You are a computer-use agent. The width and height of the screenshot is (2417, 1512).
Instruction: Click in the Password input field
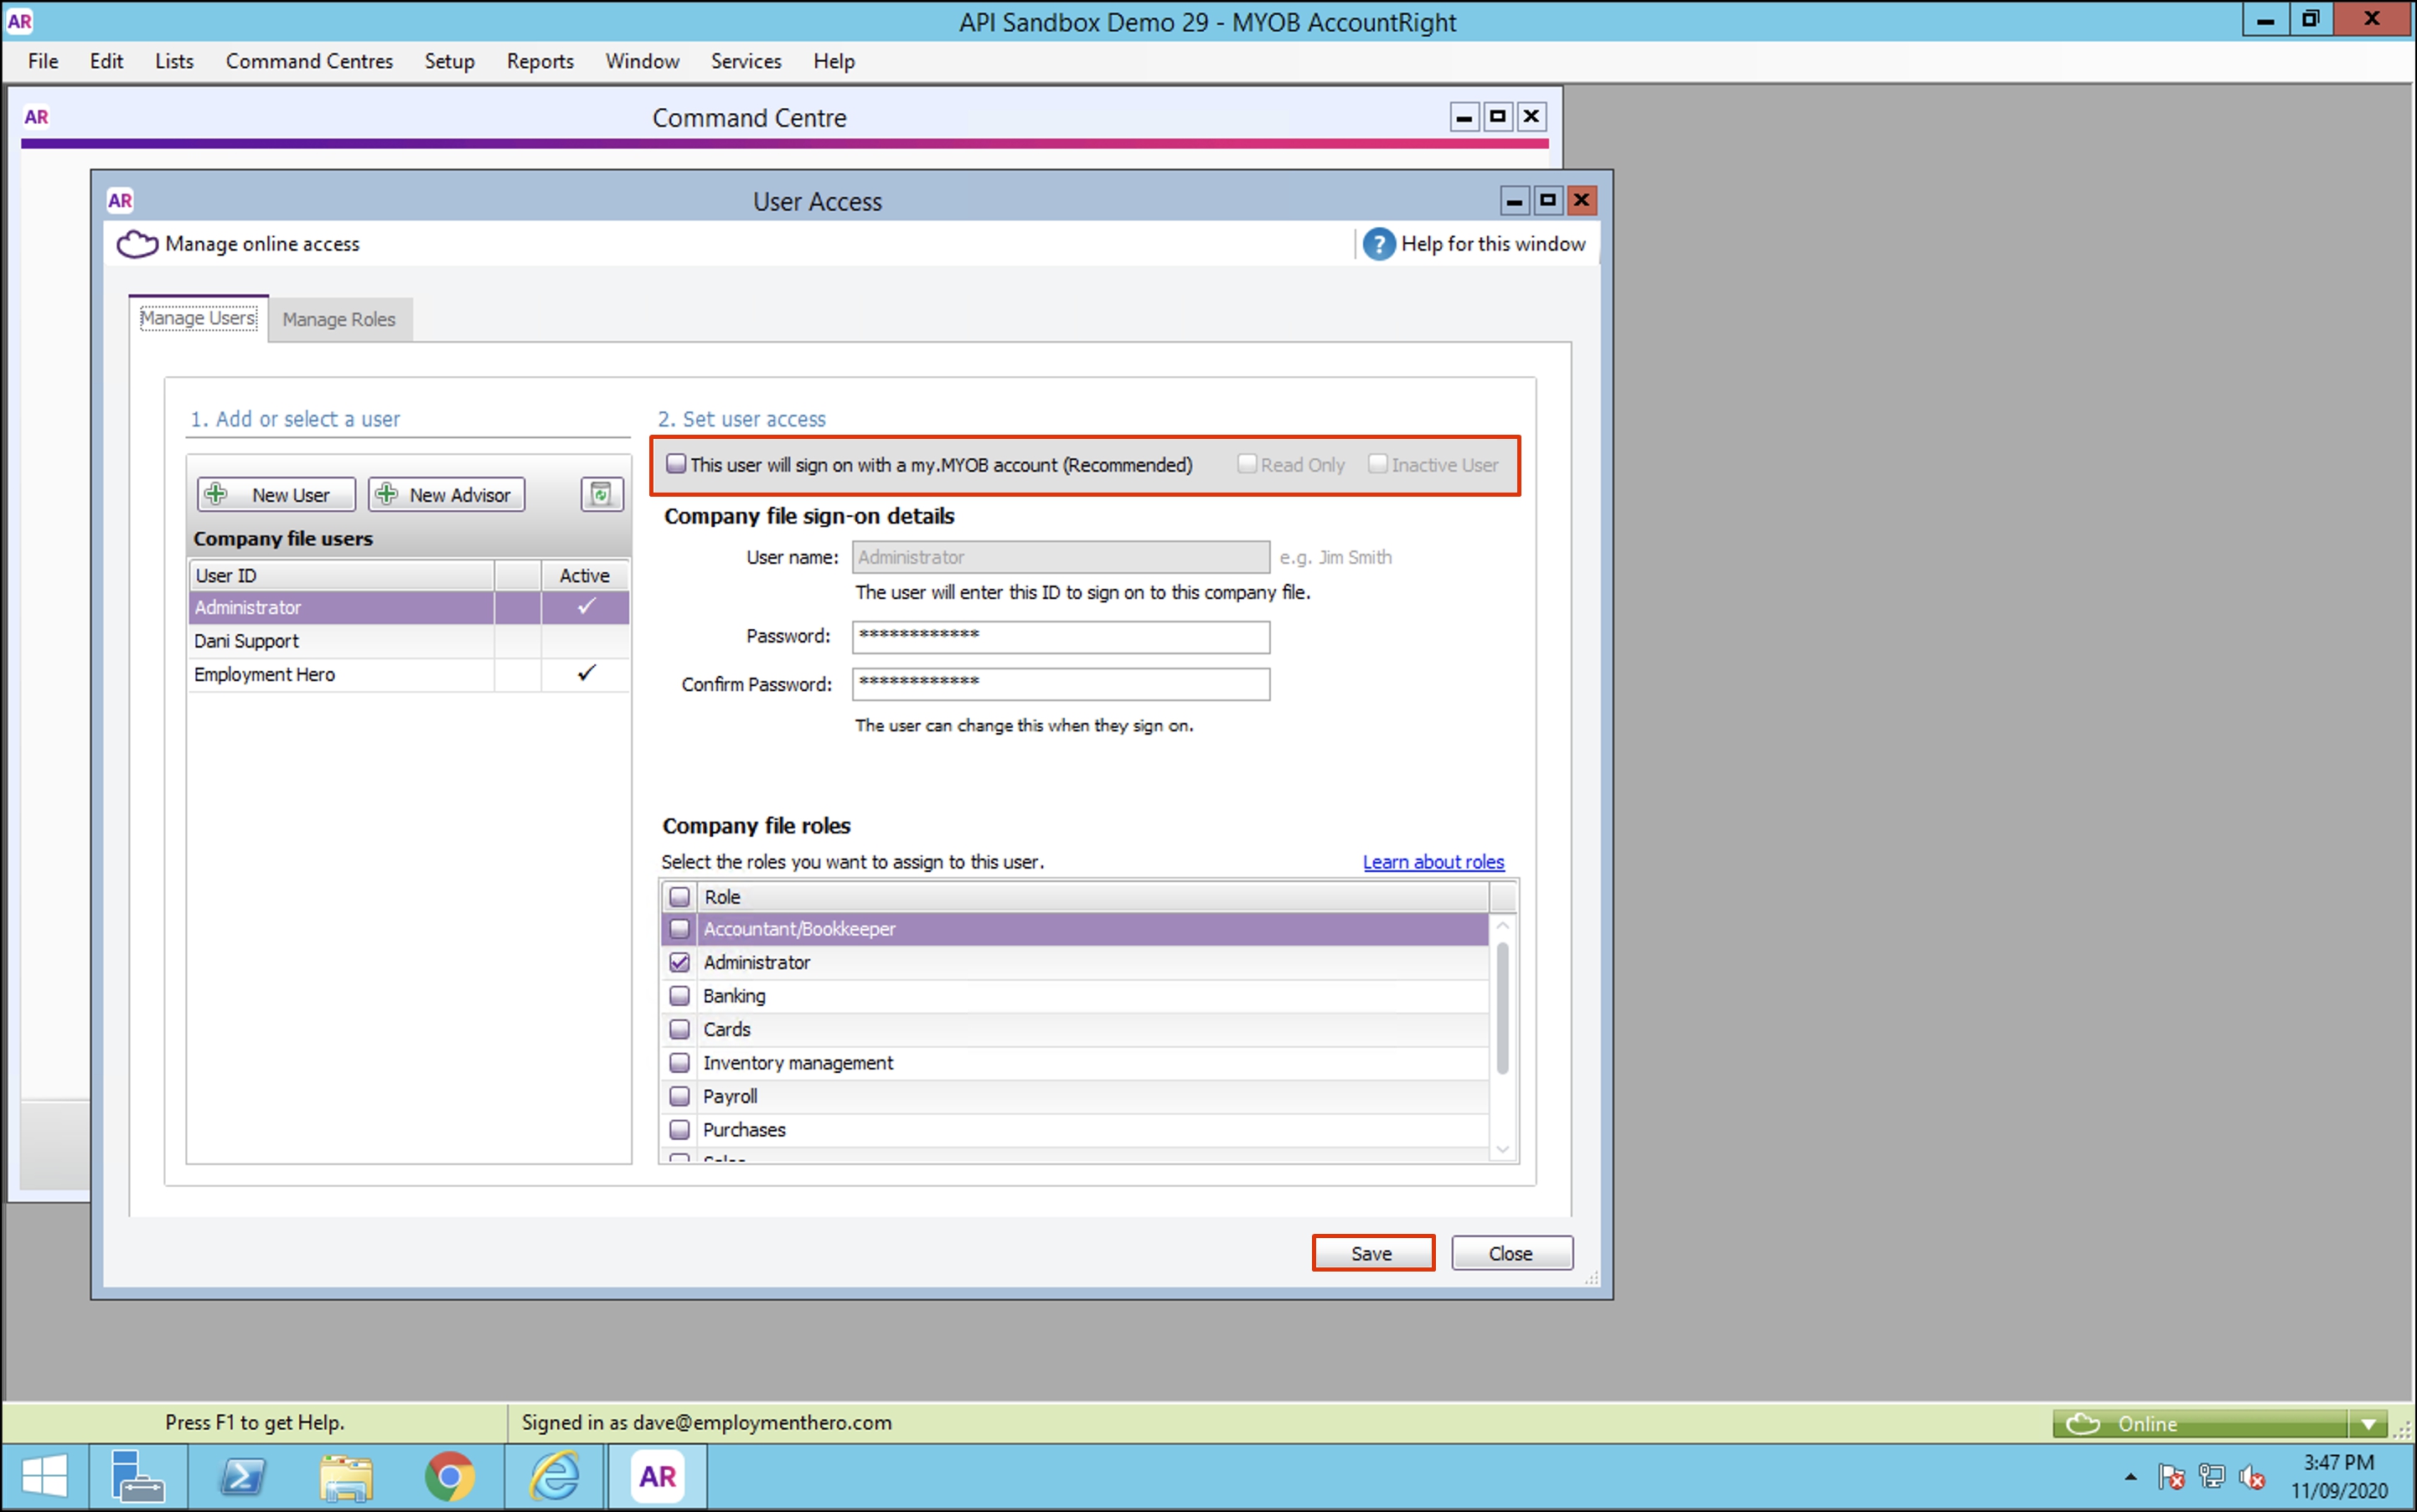coord(1060,636)
